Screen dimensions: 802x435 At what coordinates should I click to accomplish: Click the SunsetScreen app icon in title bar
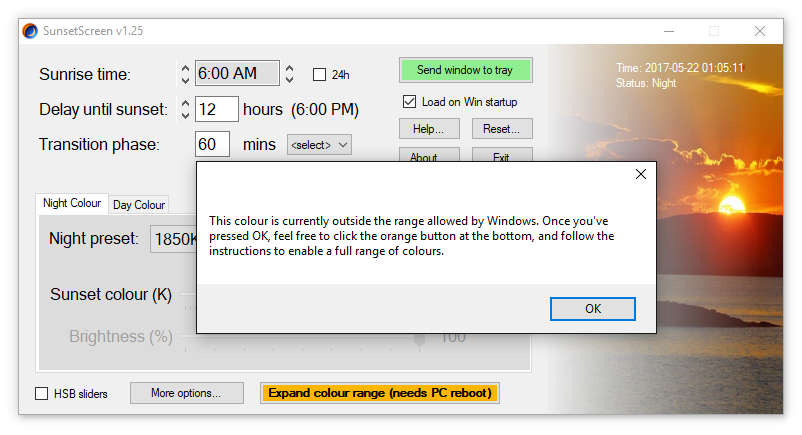pos(30,31)
